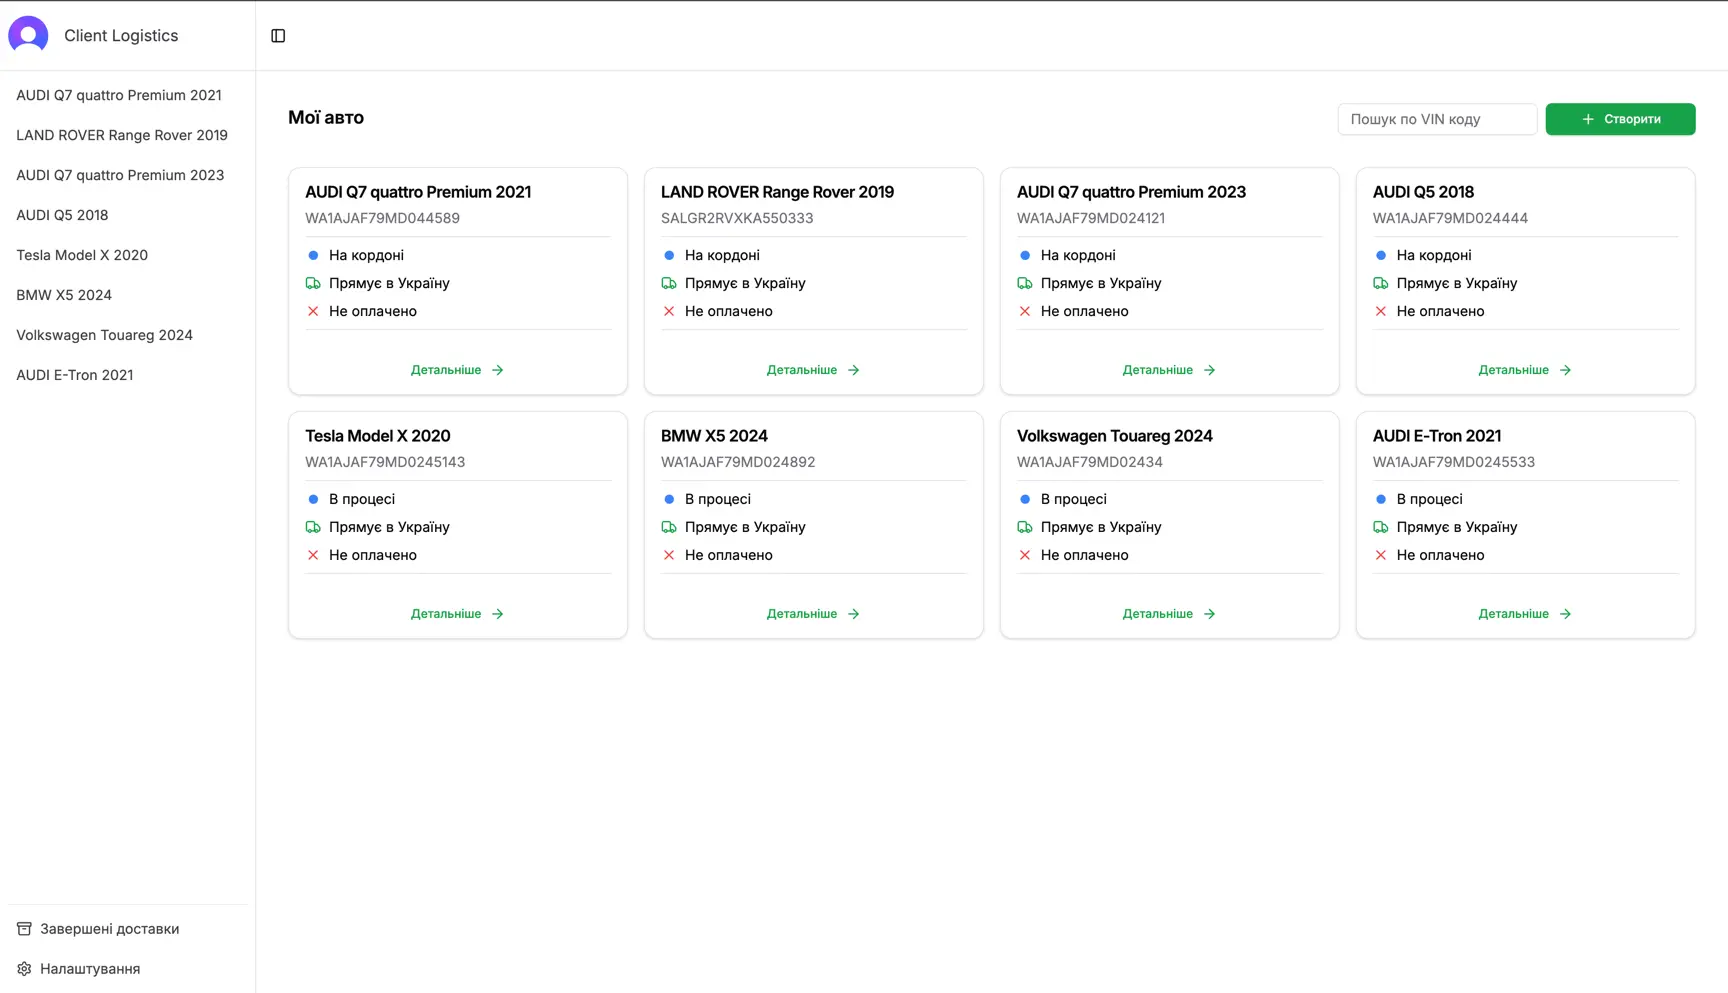
Task: Click VIN WA1AJAF79MD044589 text
Action: coord(382,218)
